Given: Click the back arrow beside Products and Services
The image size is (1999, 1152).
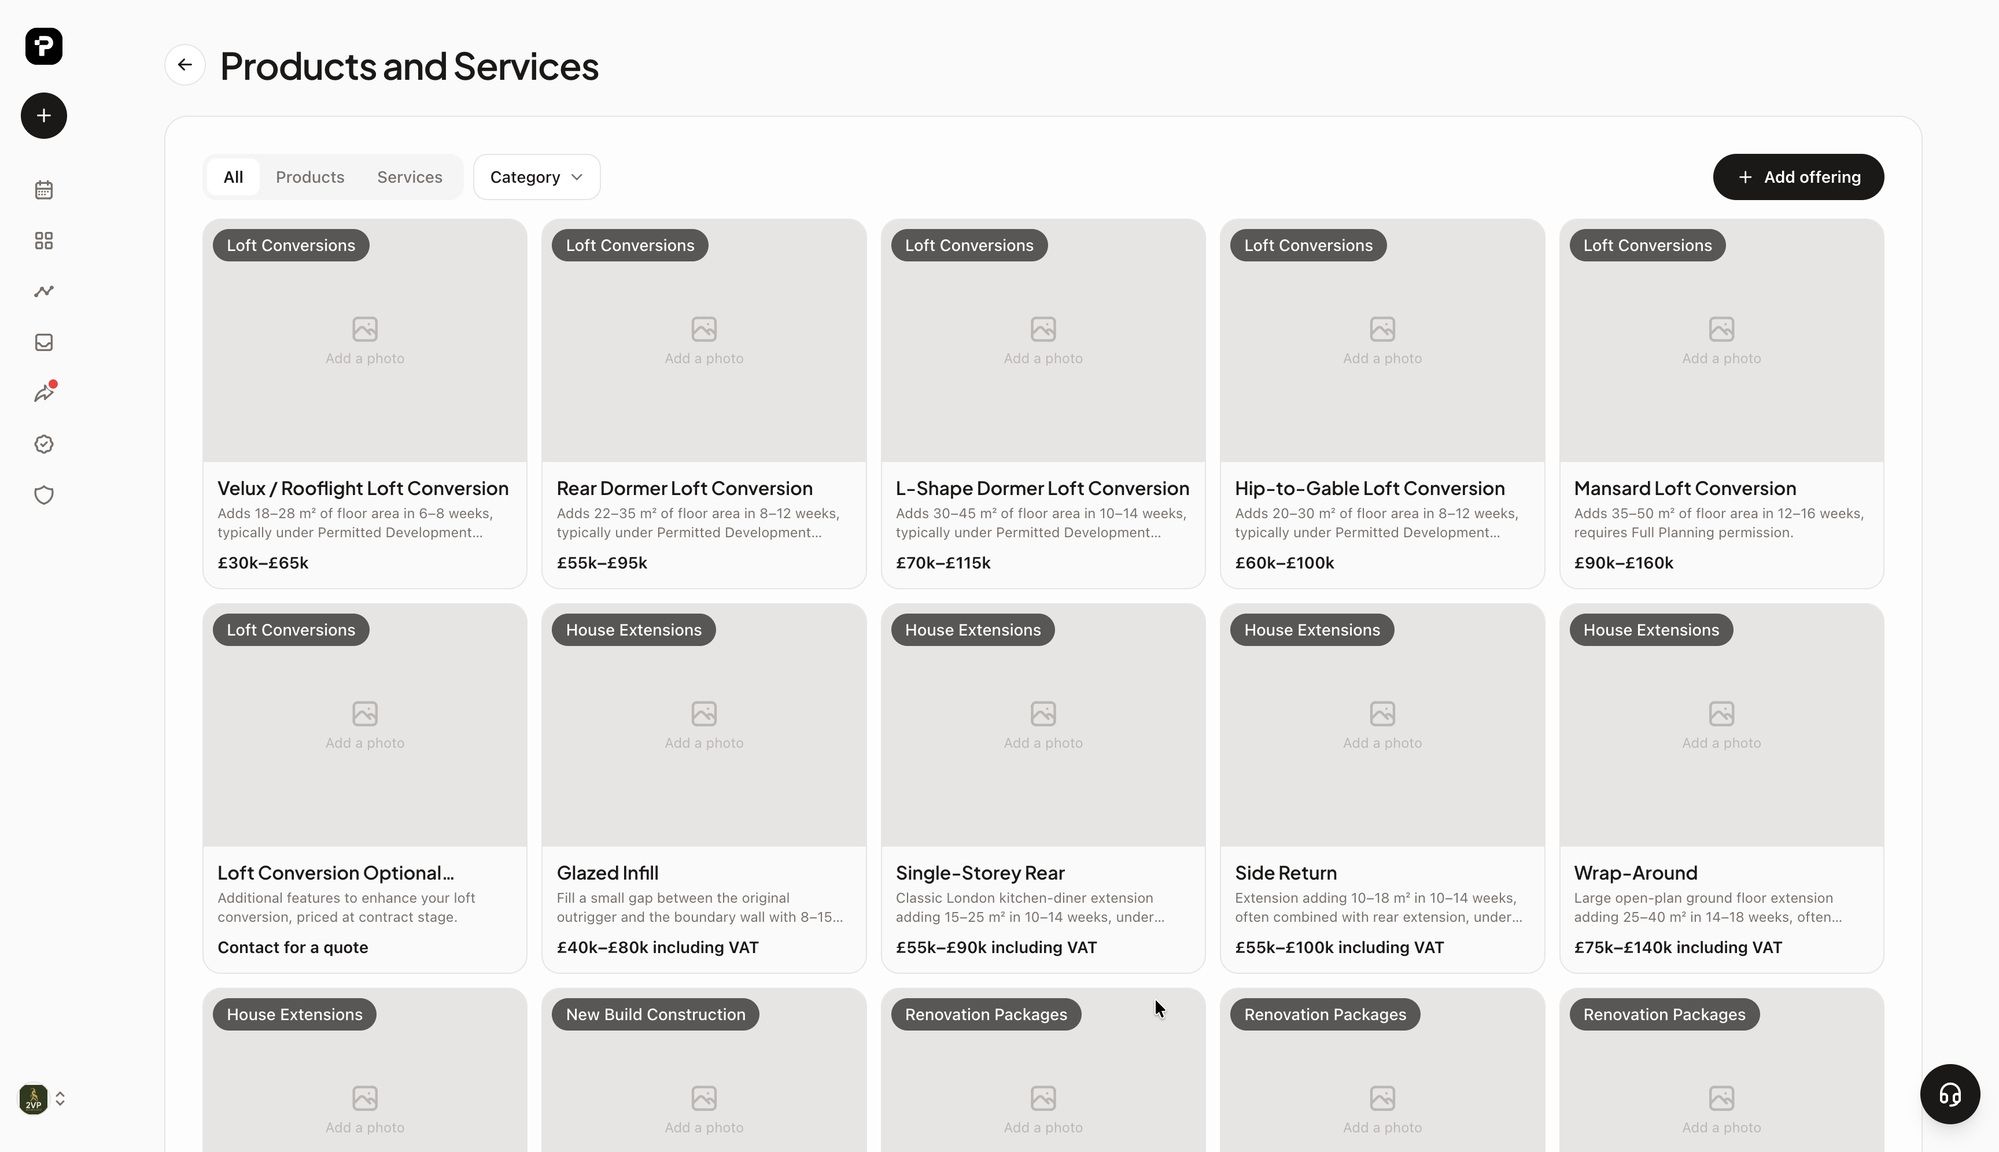Looking at the screenshot, I should pos(185,65).
